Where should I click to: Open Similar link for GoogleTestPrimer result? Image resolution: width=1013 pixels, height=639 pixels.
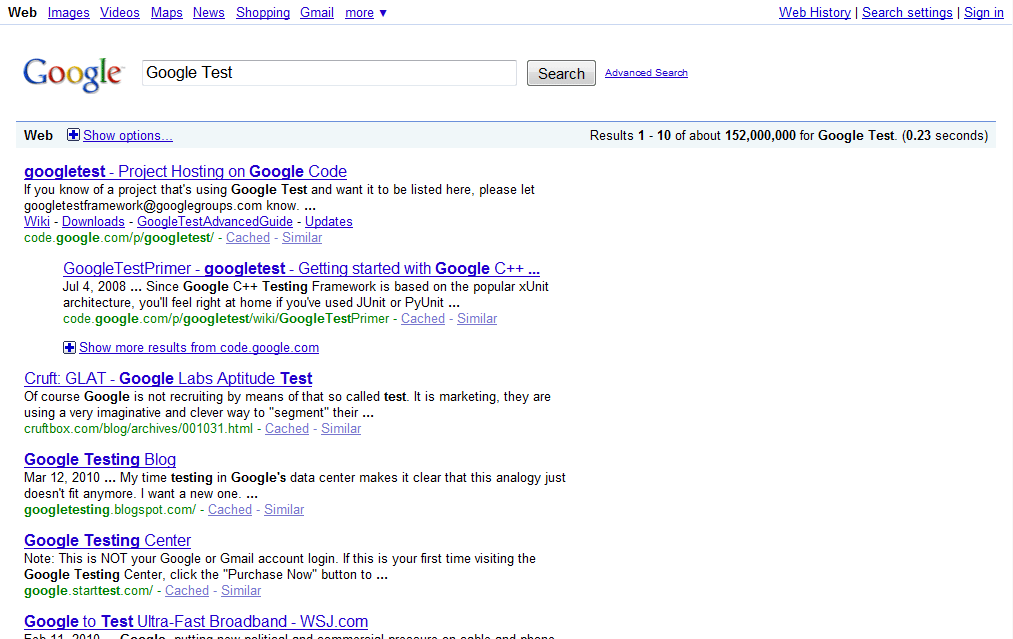(x=477, y=319)
